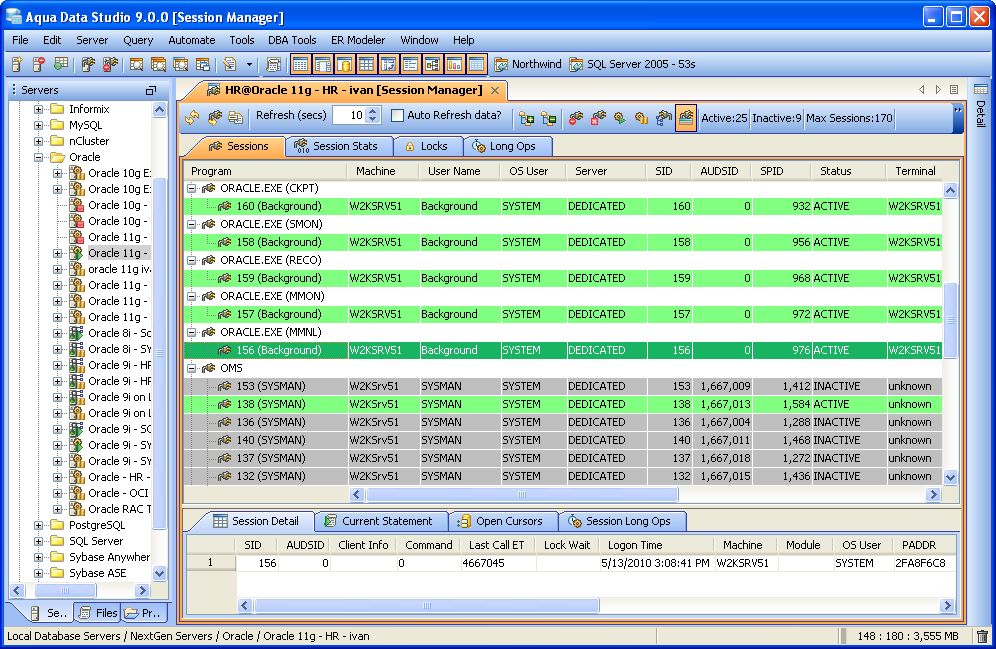996x649 pixels.
Task: Click the Session Detail horizontal scrollbar
Action: pos(426,605)
